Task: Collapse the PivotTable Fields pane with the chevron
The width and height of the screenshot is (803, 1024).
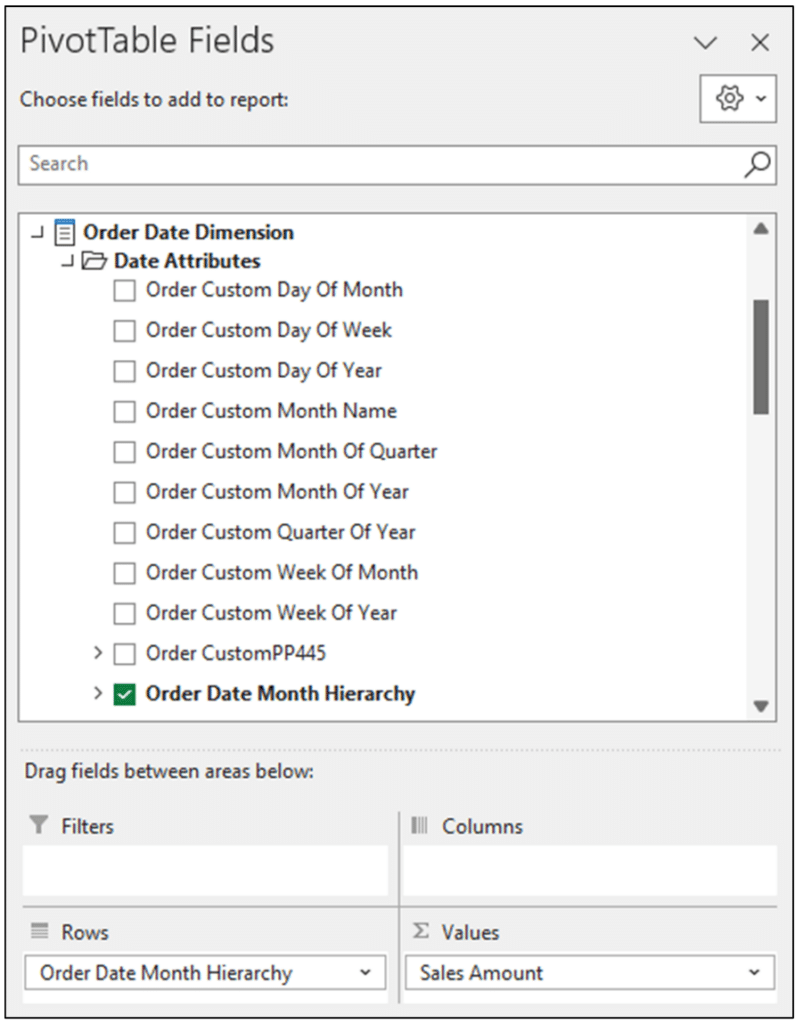Action: pos(705,43)
